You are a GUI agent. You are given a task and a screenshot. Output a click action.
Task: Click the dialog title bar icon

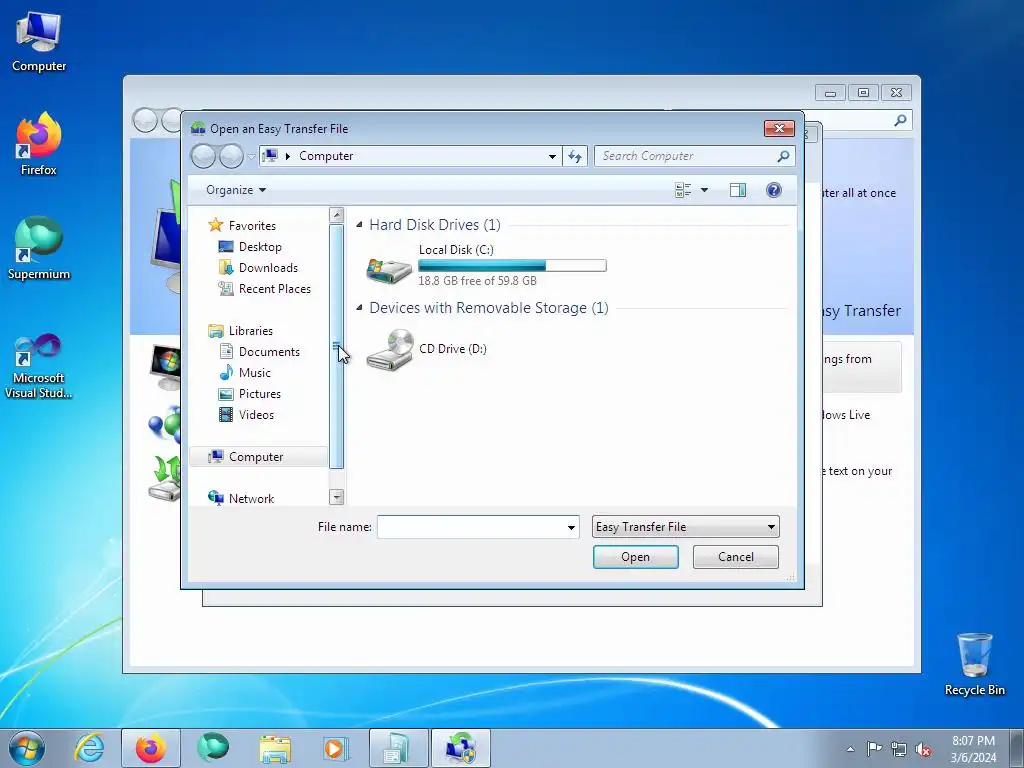point(198,129)
